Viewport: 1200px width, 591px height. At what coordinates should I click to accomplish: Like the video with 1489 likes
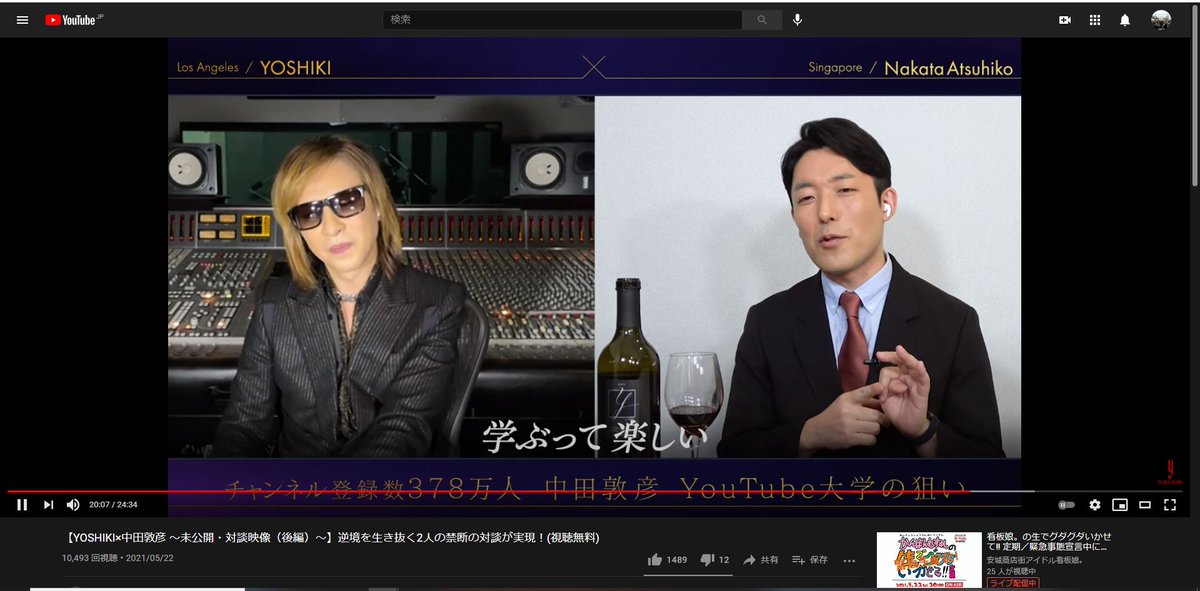pyautogui.click(x=667, y=560)
